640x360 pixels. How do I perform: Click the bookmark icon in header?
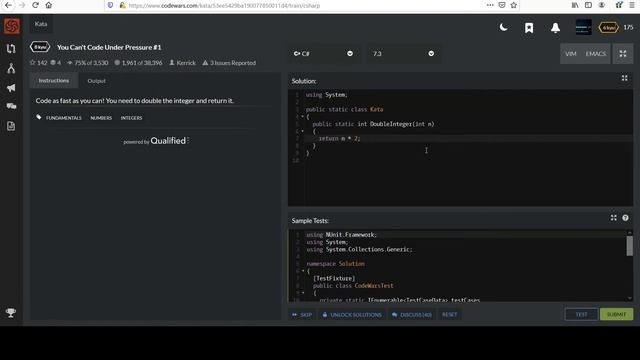[529, 28]
